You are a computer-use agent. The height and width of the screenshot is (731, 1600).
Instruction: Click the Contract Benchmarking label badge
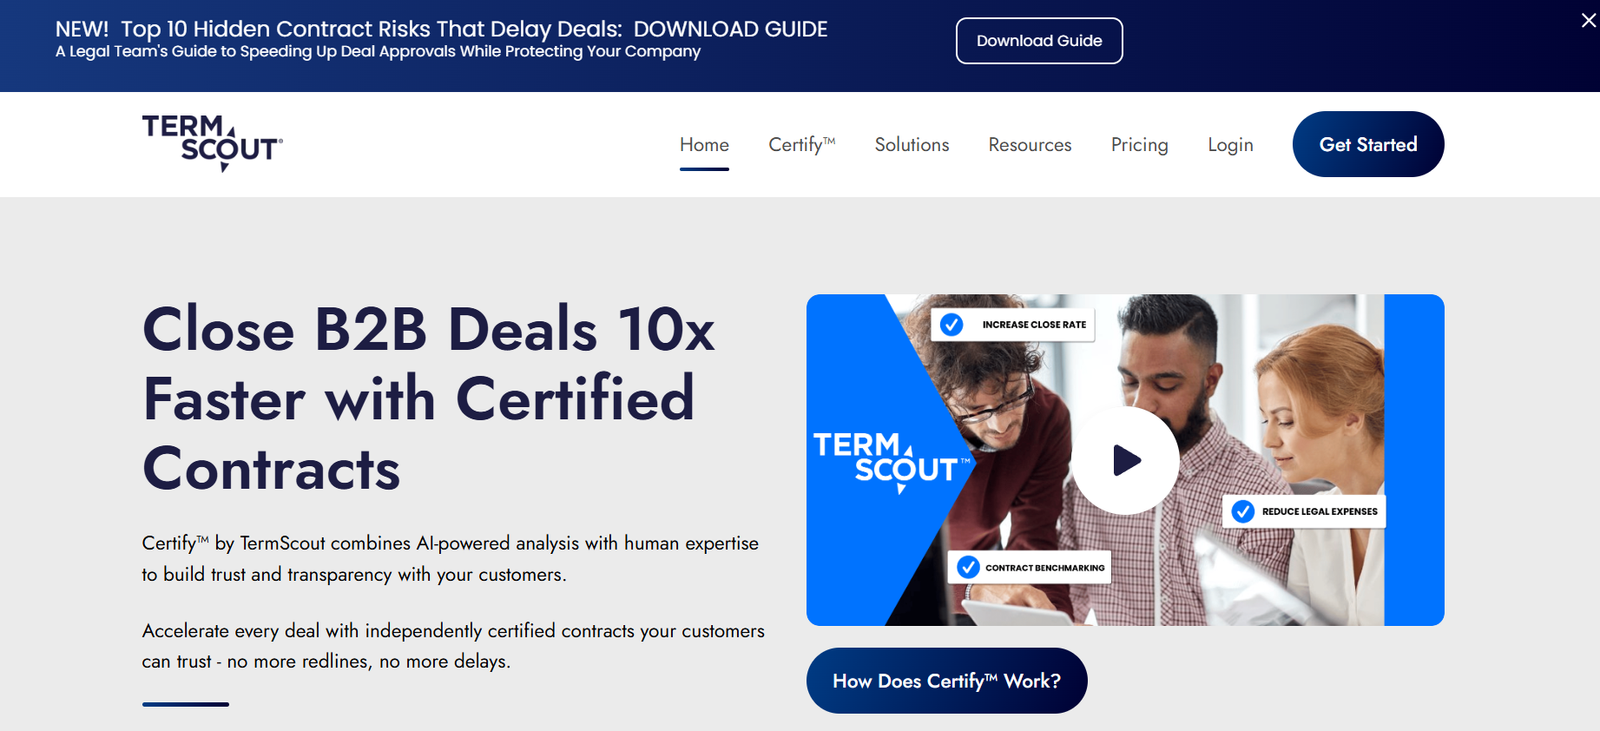coord(1030,567)
